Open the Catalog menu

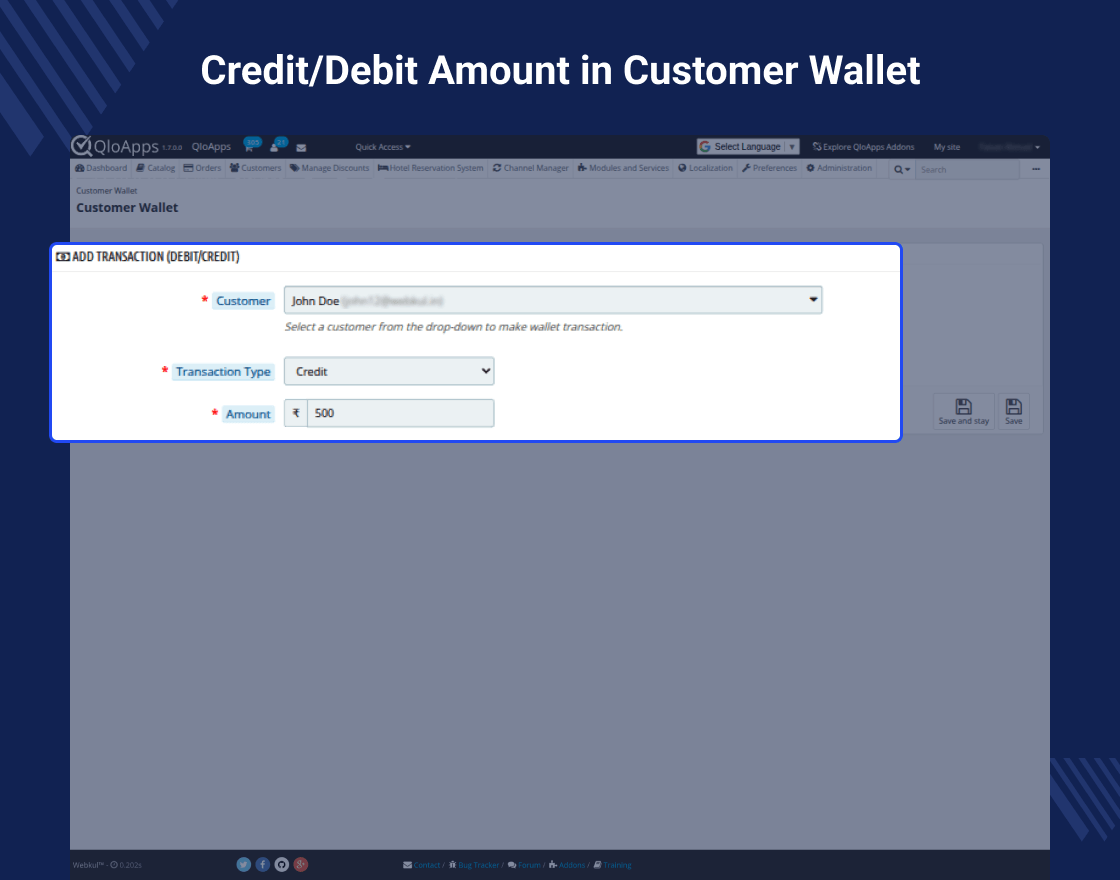156,169
